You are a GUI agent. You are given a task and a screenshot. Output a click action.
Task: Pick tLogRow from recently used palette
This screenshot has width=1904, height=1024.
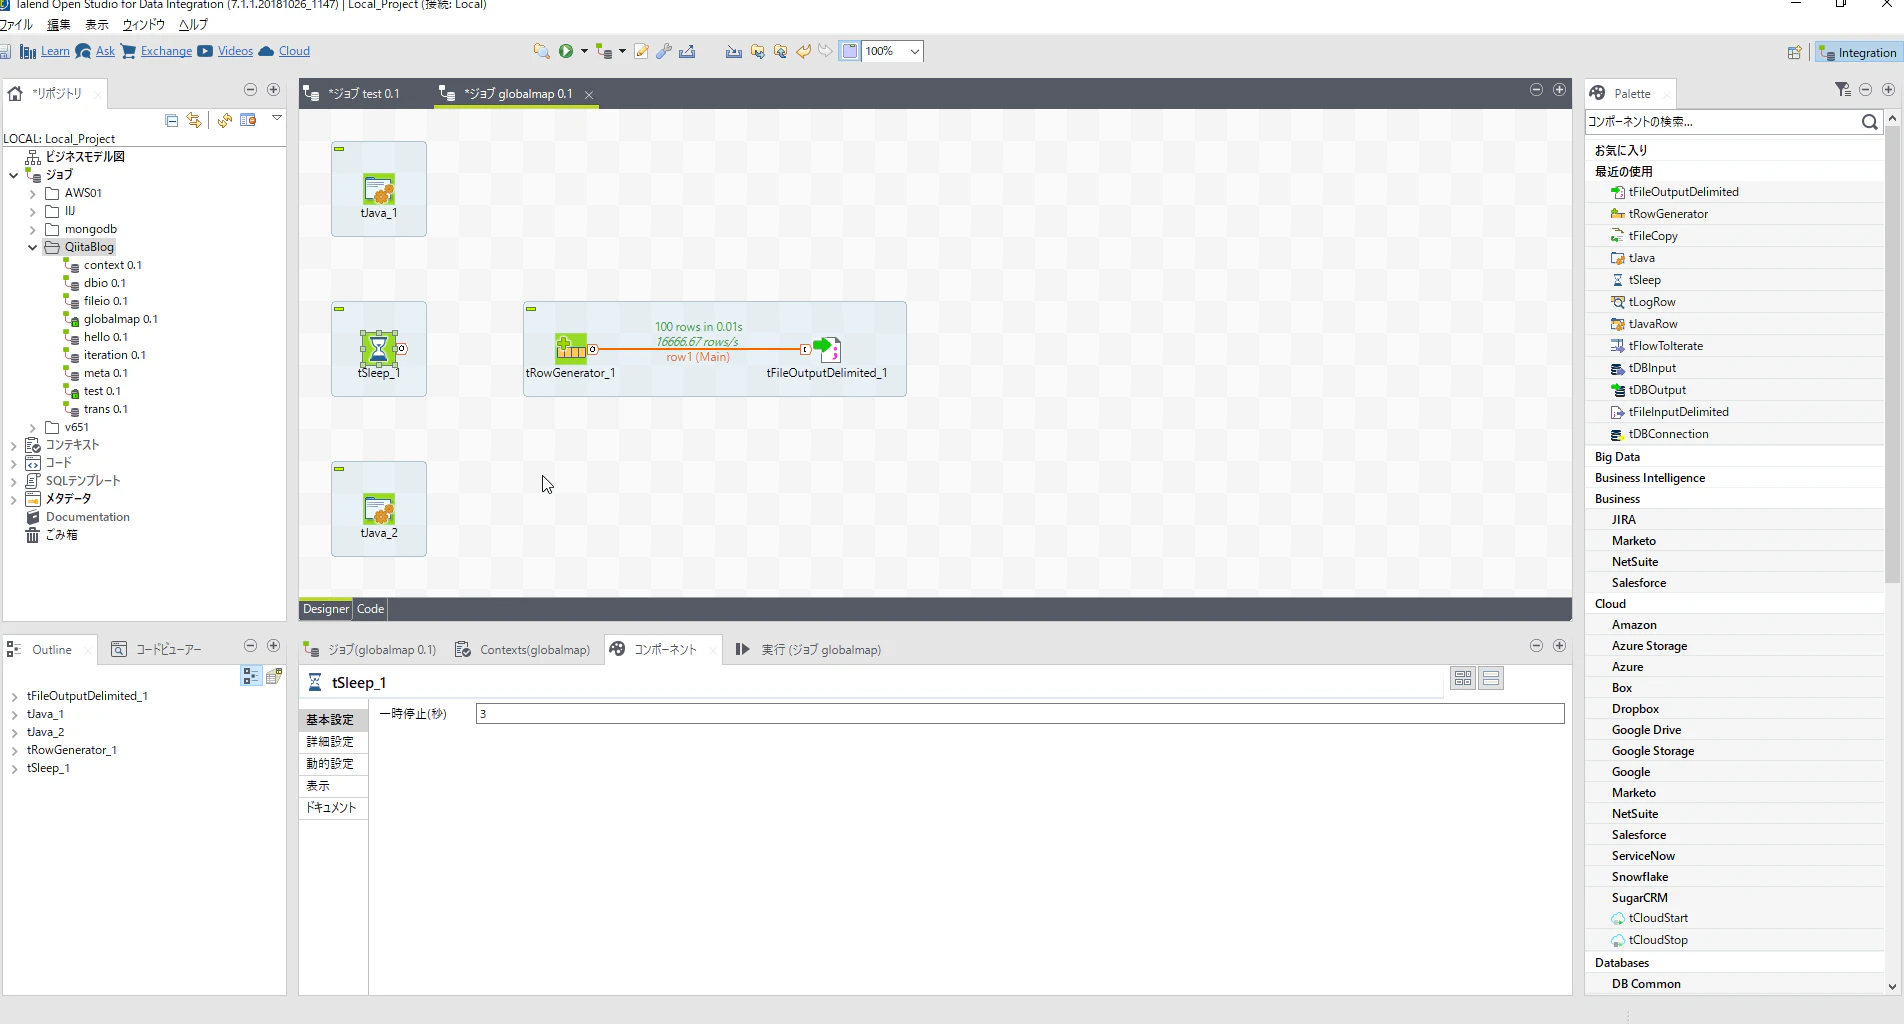pos(1651,302)
